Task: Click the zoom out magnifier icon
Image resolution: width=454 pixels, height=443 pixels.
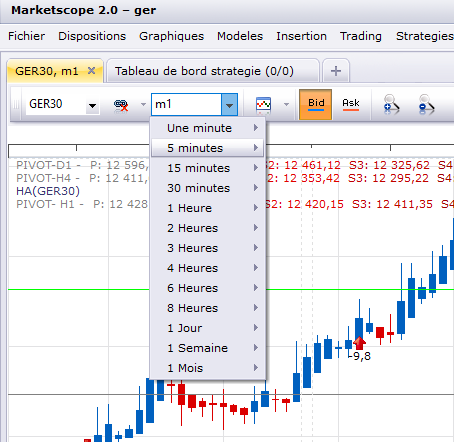Action: pos(426,104)
